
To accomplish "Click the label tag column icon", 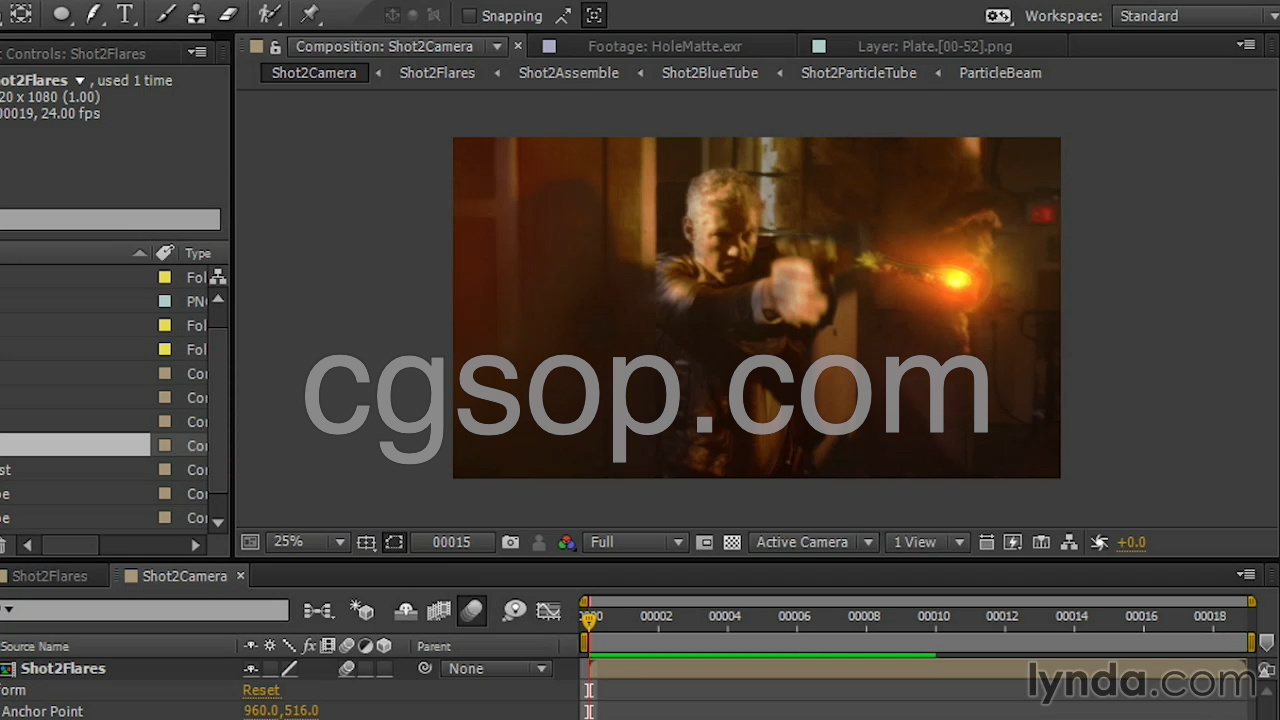I will pyautogui.click(x=165, y=253).
